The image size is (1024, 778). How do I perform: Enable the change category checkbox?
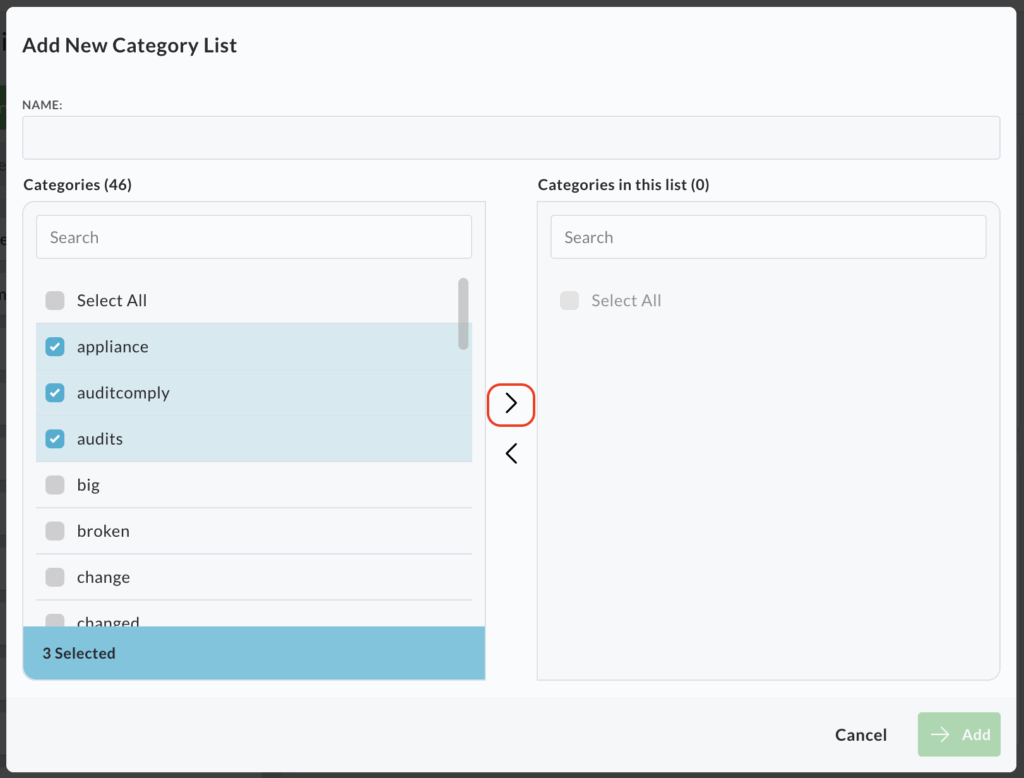55,577
